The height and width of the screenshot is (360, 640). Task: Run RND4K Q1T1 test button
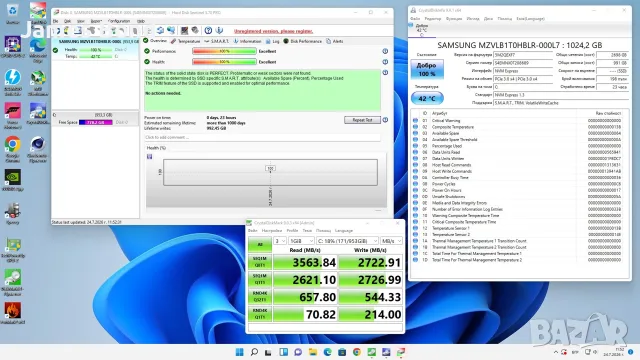[x=260, y=314]
